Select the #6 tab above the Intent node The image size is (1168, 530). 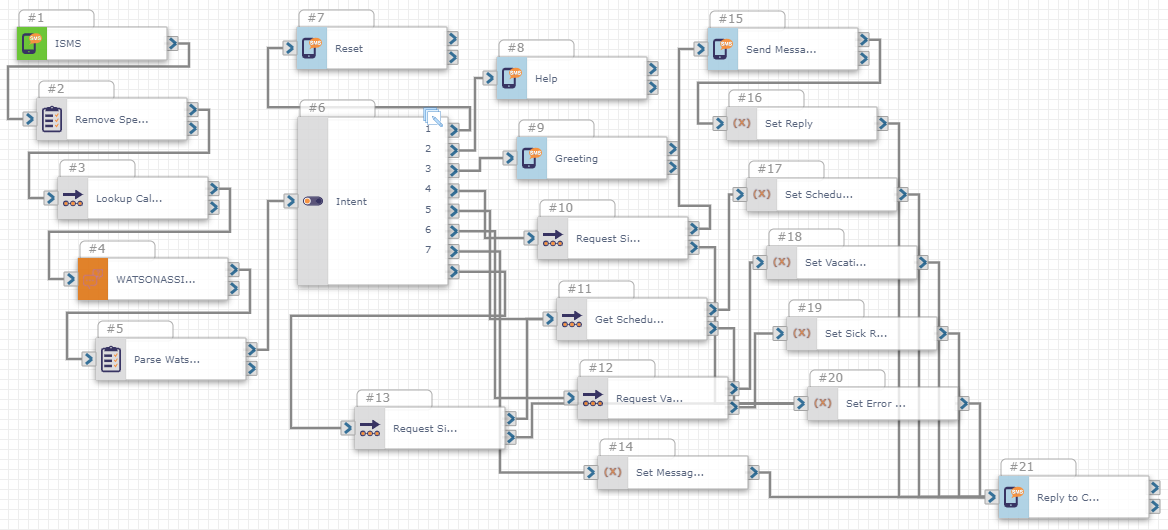click(334, 108)
